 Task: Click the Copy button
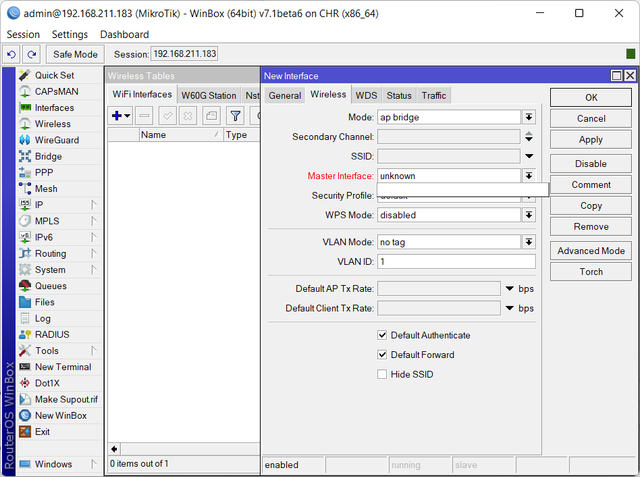(591, 206)
